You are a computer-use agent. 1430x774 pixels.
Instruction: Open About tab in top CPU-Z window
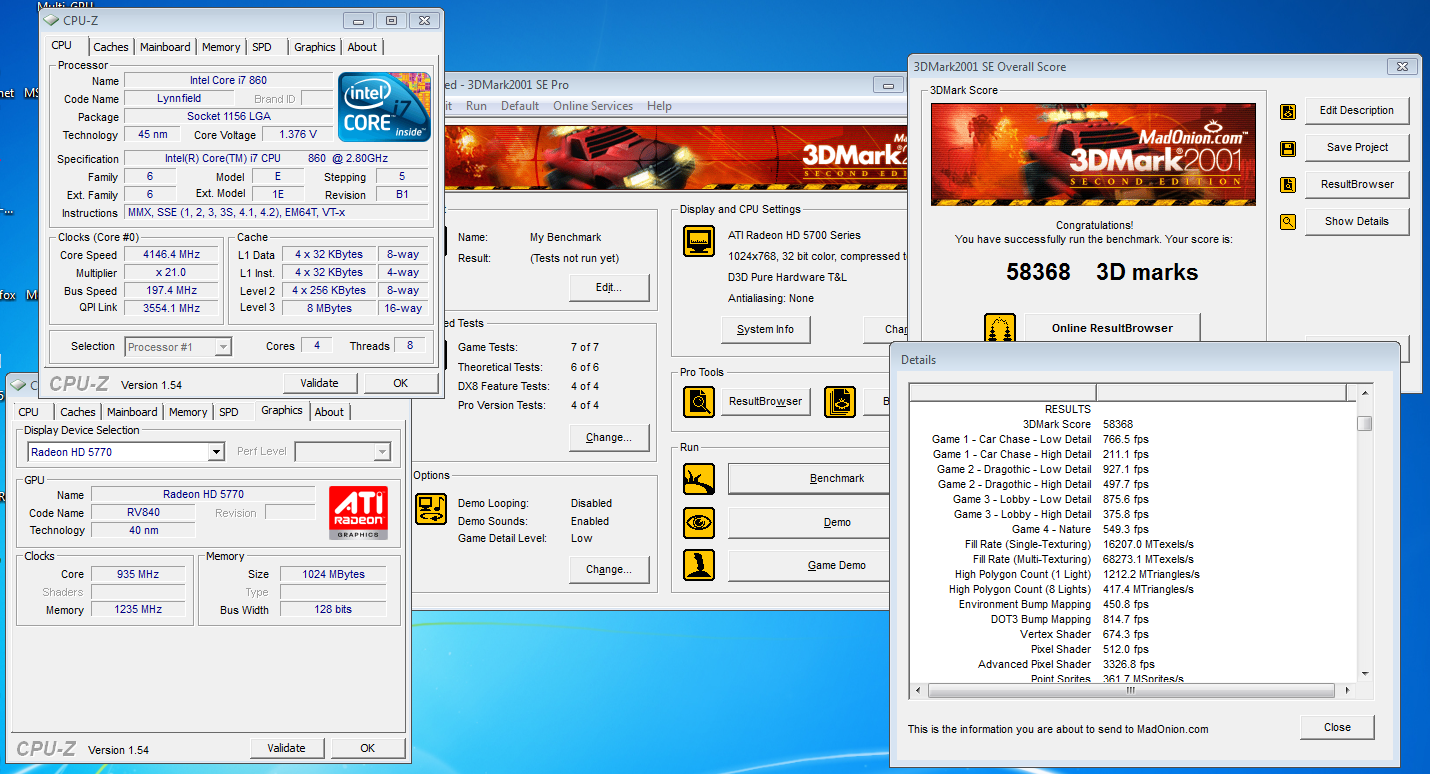click(x=362, y=47)
